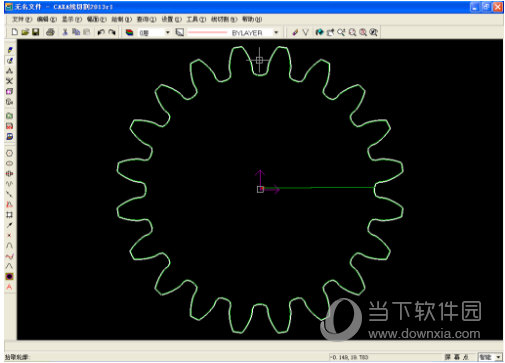Cut selection with the scissors toolbar icon
This screenshot has height=363, width=505.
[x=65, y=32]
